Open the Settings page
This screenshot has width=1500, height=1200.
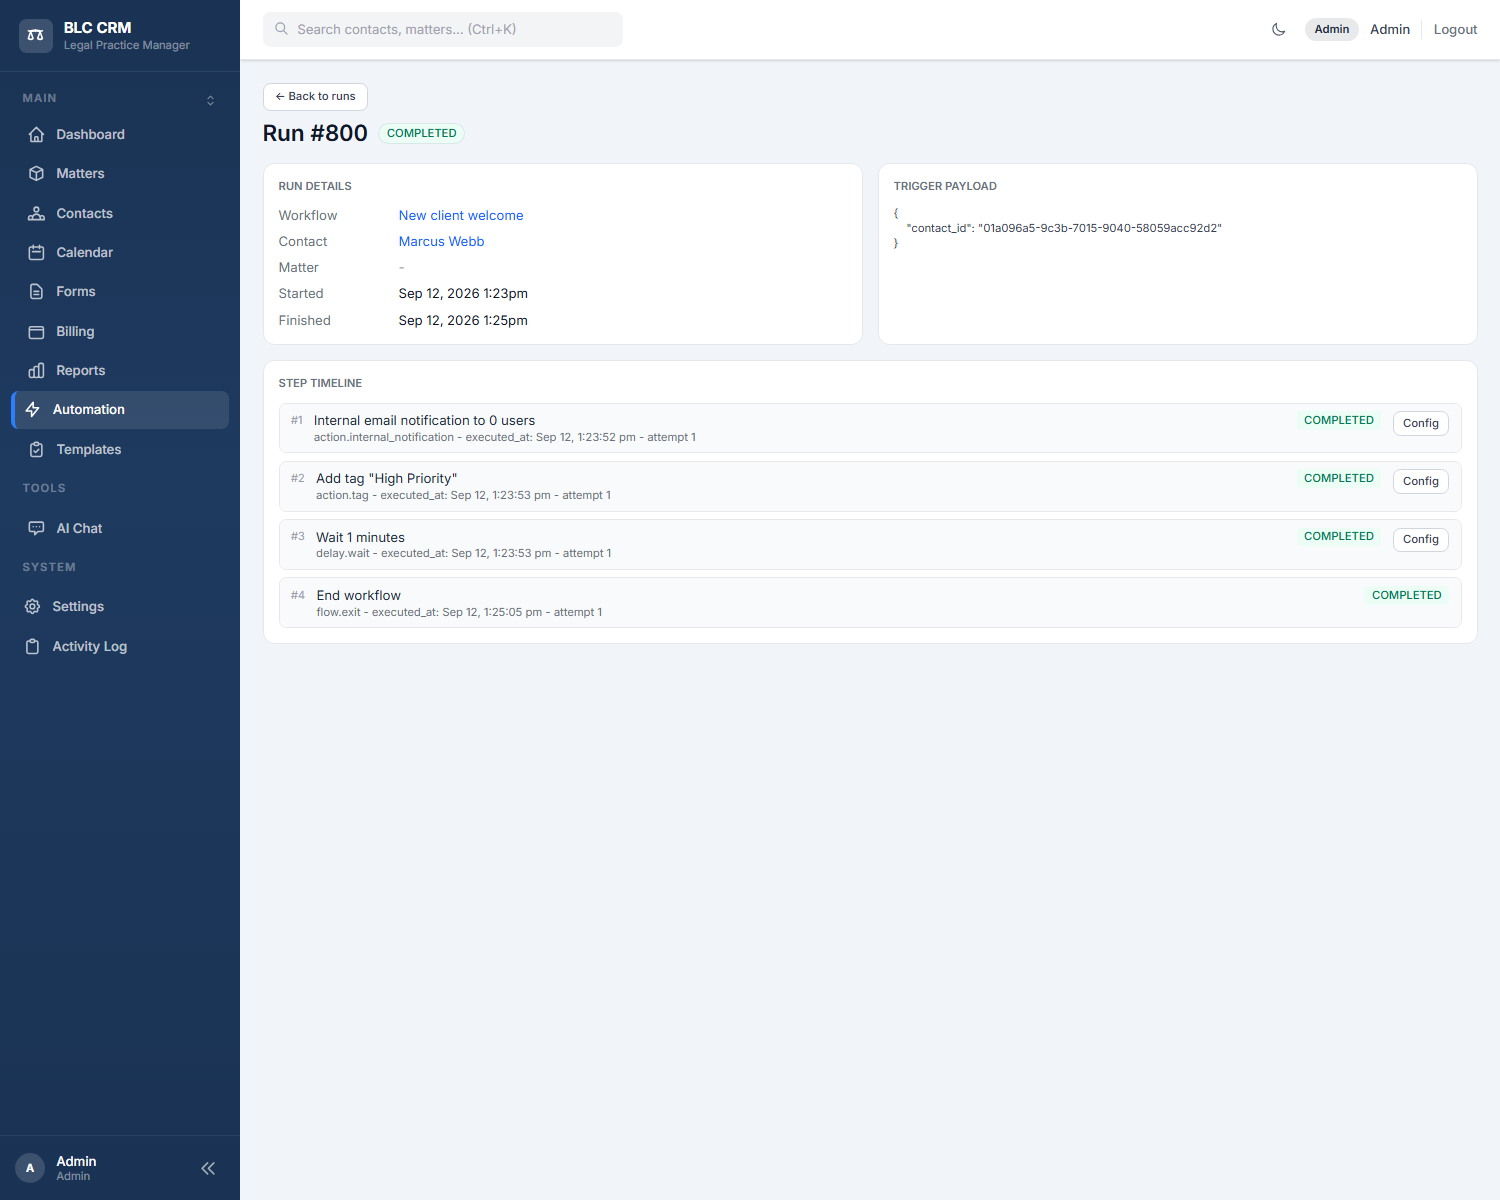pyautogui.click(x=120, y=606)
